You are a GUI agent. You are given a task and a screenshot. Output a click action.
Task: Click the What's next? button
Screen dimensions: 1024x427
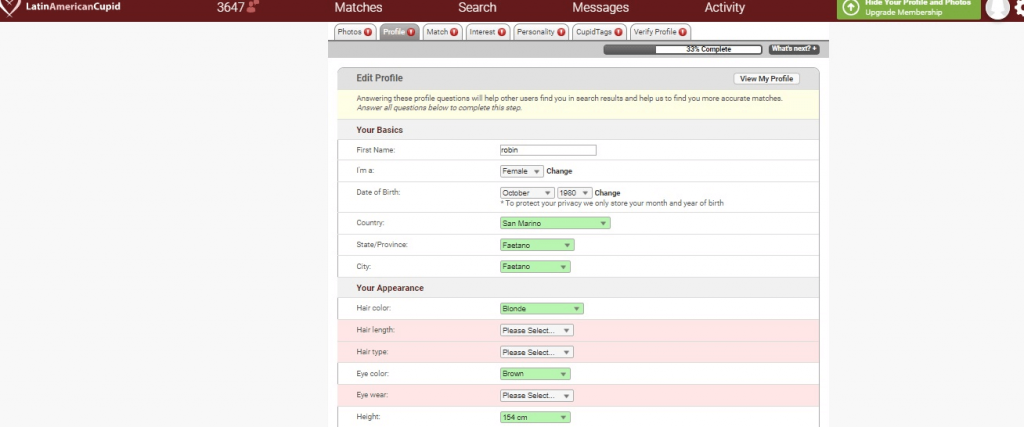pos(793,49)
